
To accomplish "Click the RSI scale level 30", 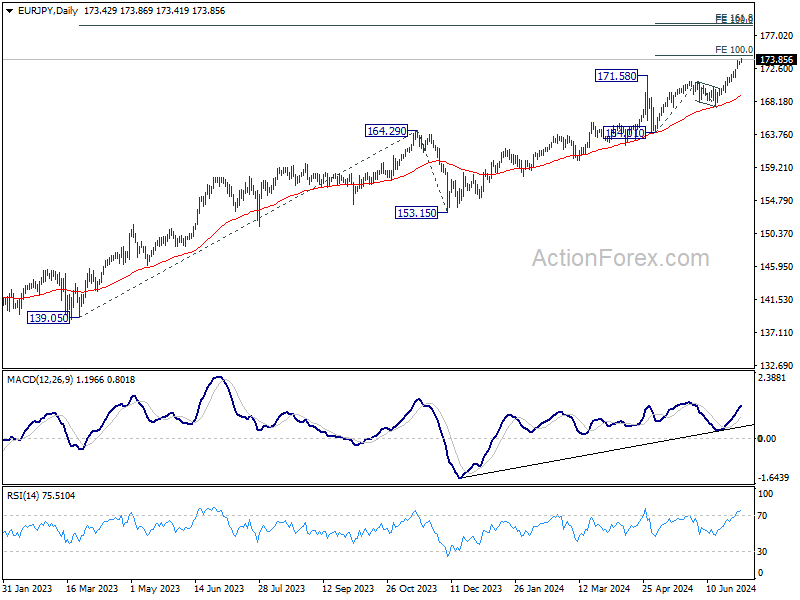I will point(762,552).
